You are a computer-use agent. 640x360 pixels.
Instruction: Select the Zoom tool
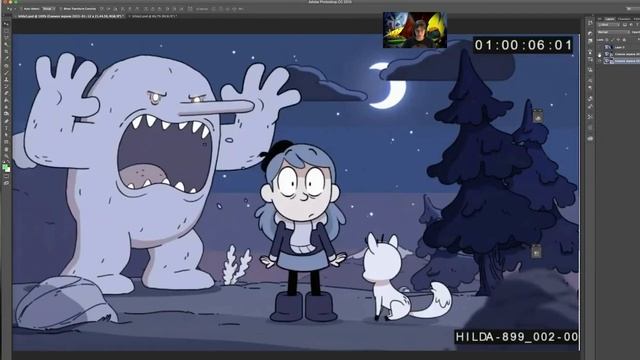pyautogui.click(x=6, y=155)
